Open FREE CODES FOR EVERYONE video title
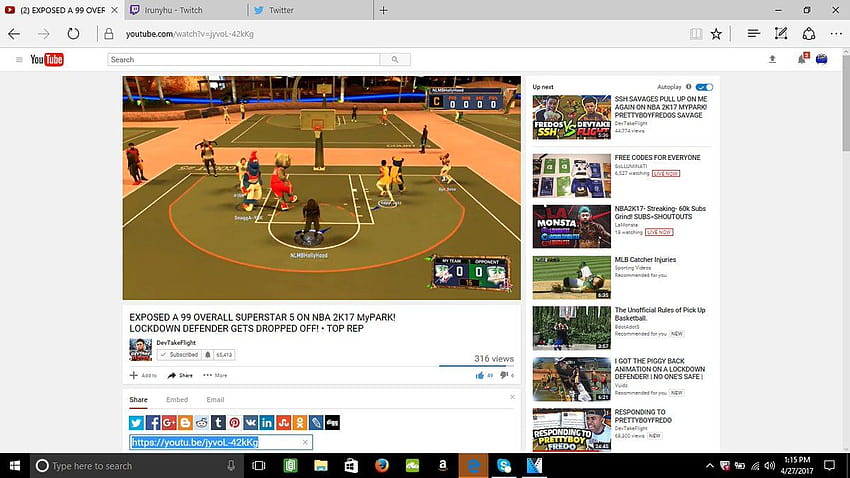This screenshot has height=478, width=850. click(657, 158)
